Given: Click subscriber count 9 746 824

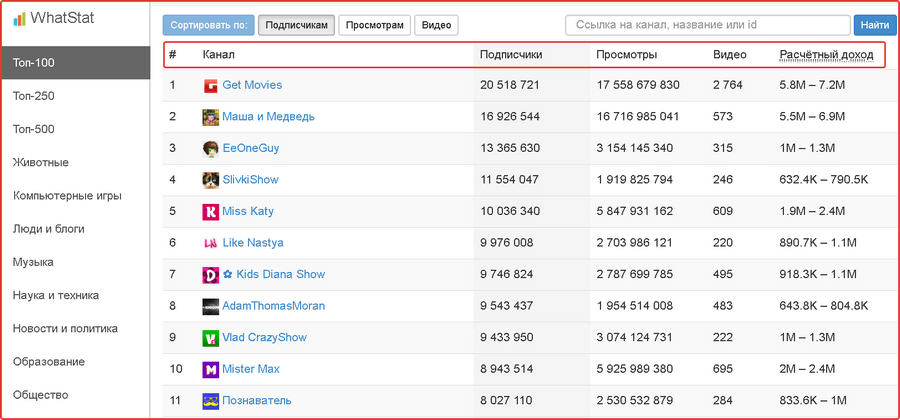Looking at the screenshot, I should pos(506,274).
